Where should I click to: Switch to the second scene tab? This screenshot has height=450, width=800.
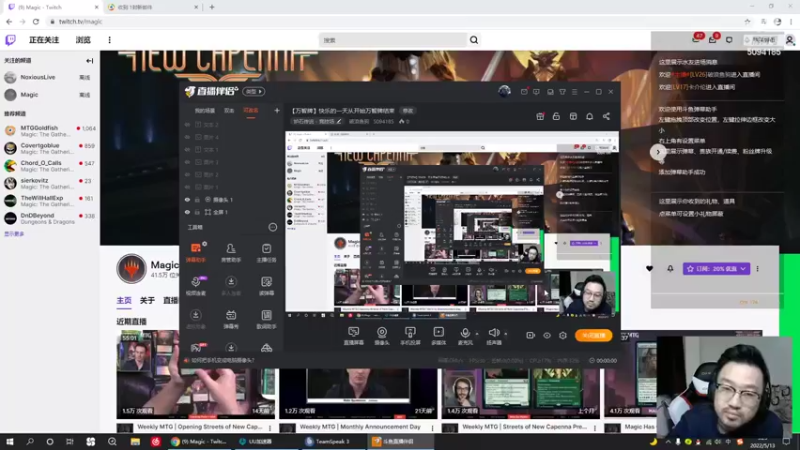pos(229,111)
